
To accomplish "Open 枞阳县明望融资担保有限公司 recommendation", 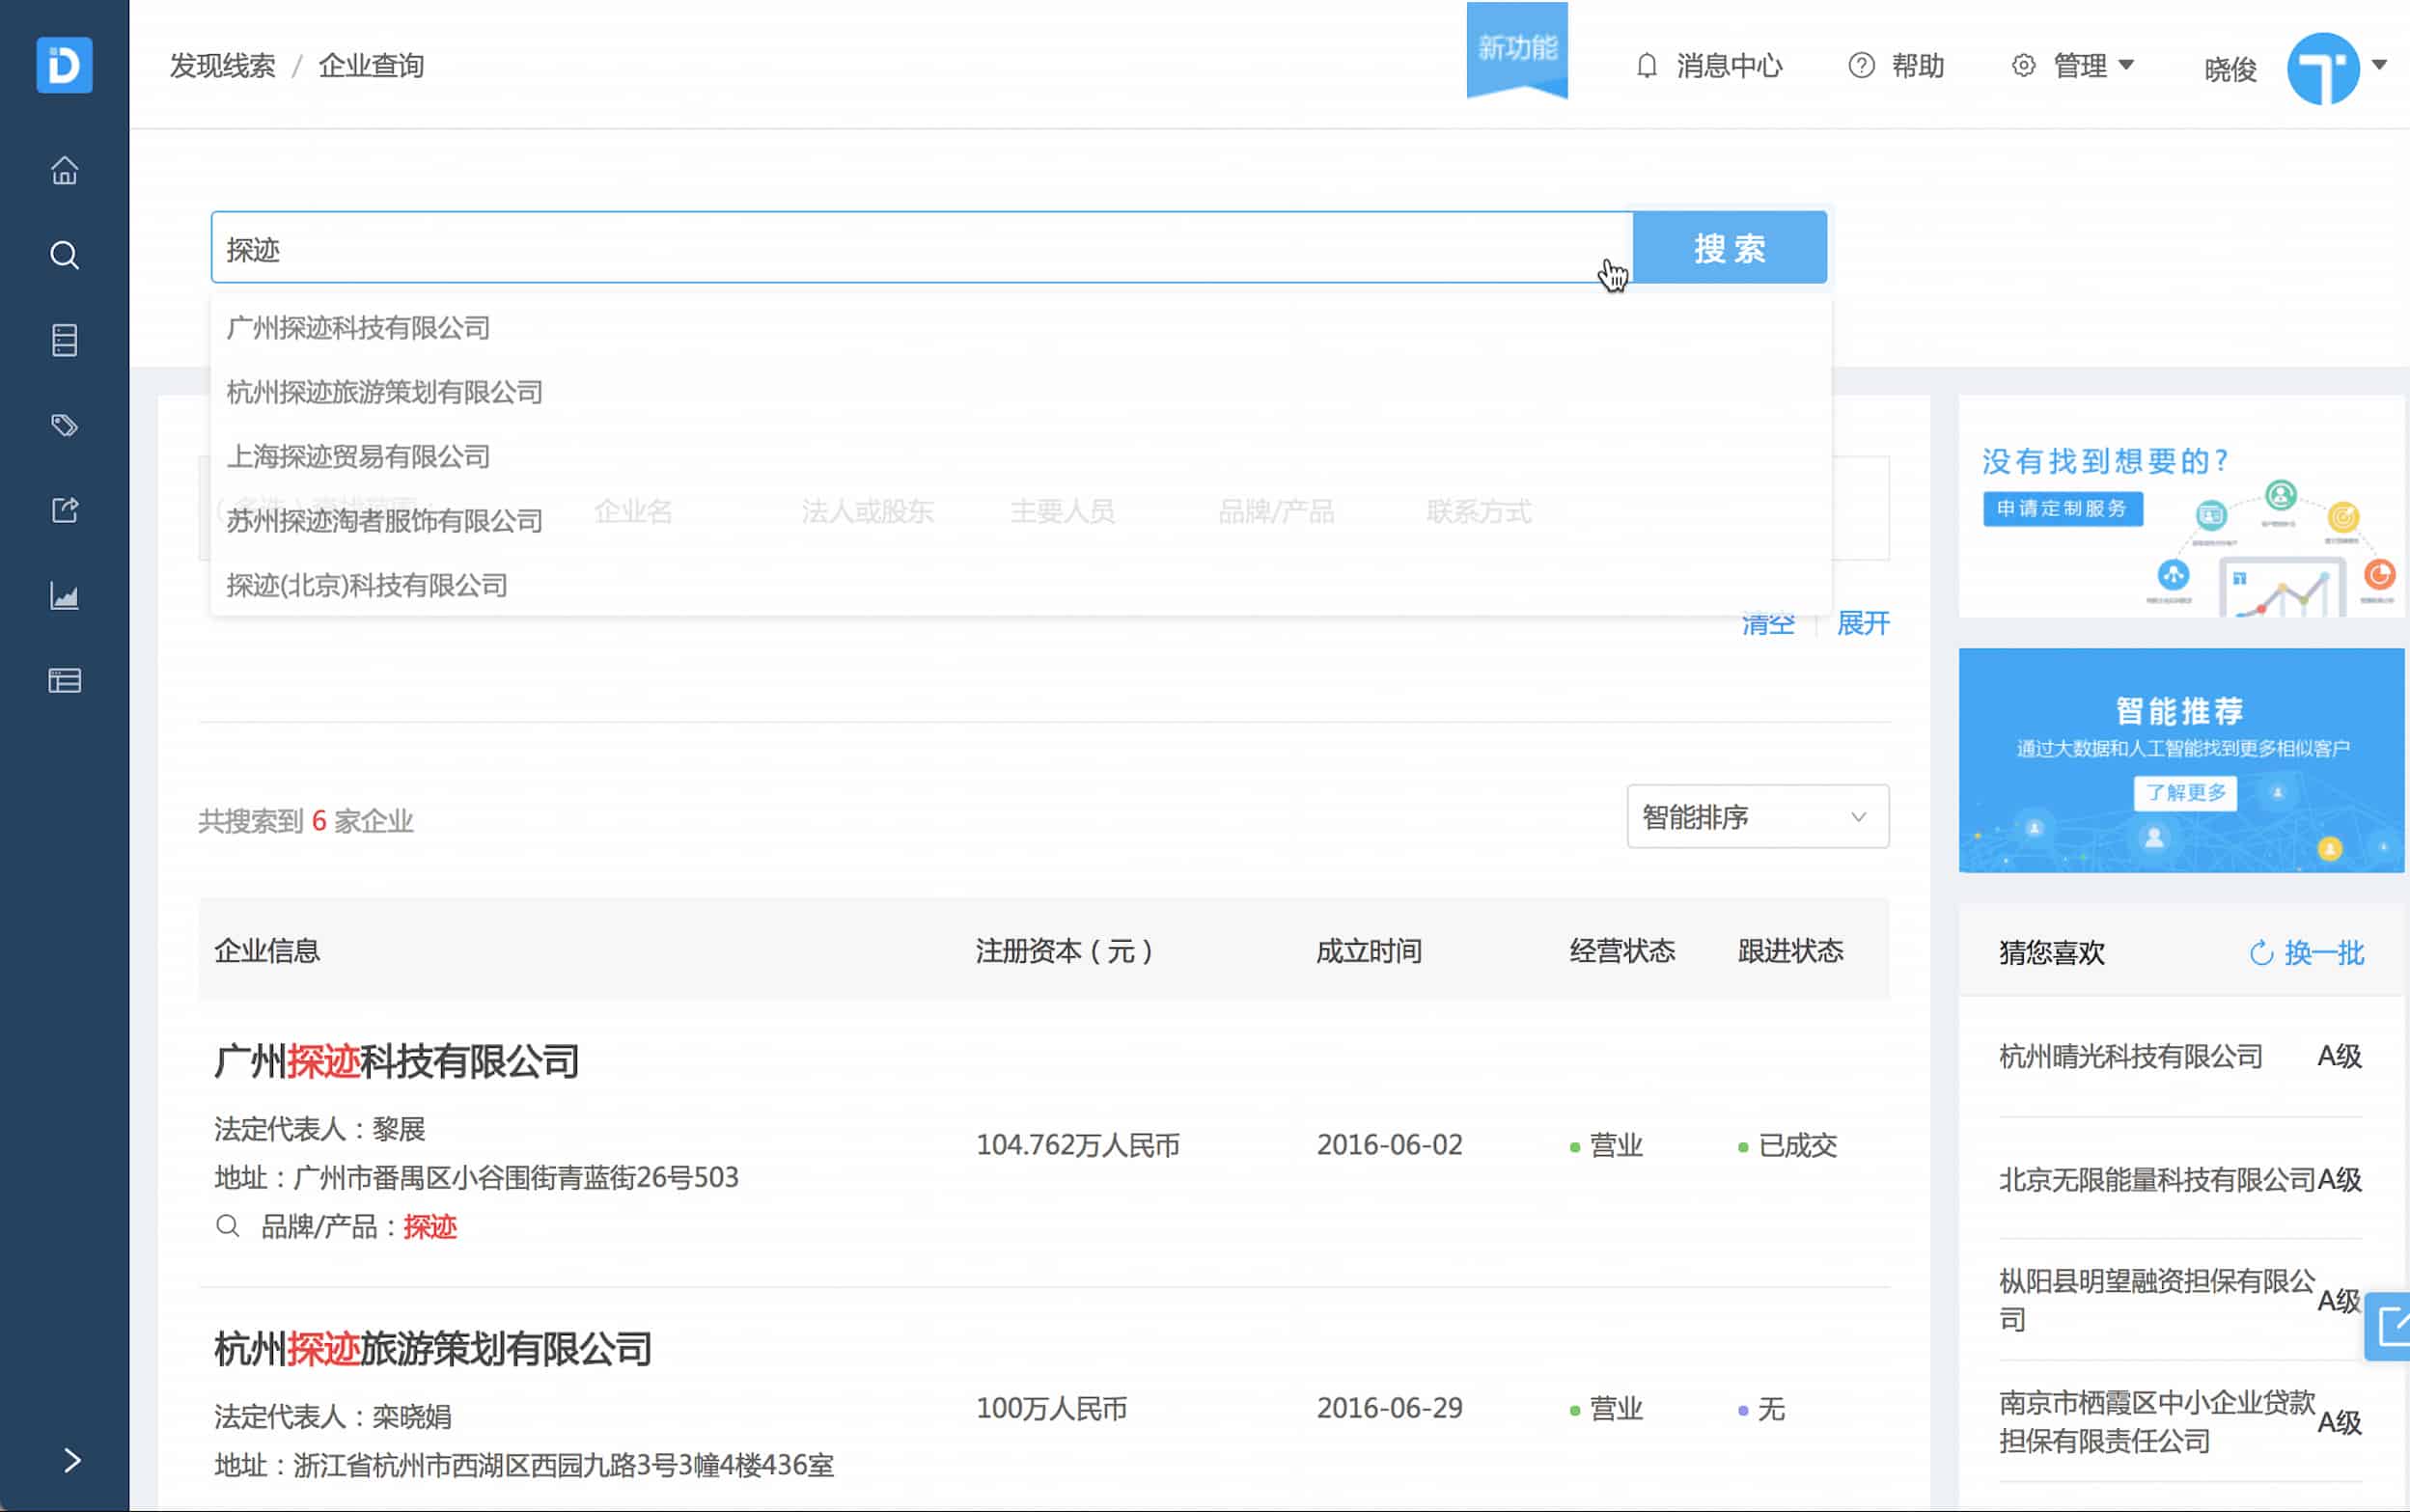I will click(x=2156, y=1300).
